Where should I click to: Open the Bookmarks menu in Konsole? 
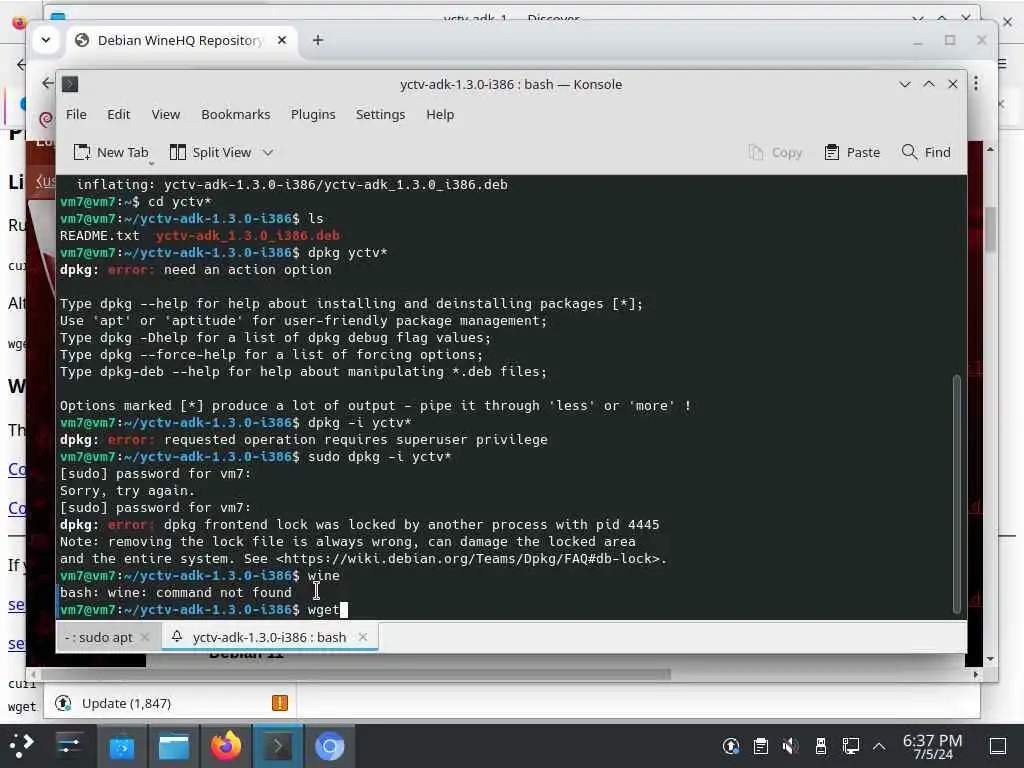click(235, 114)
